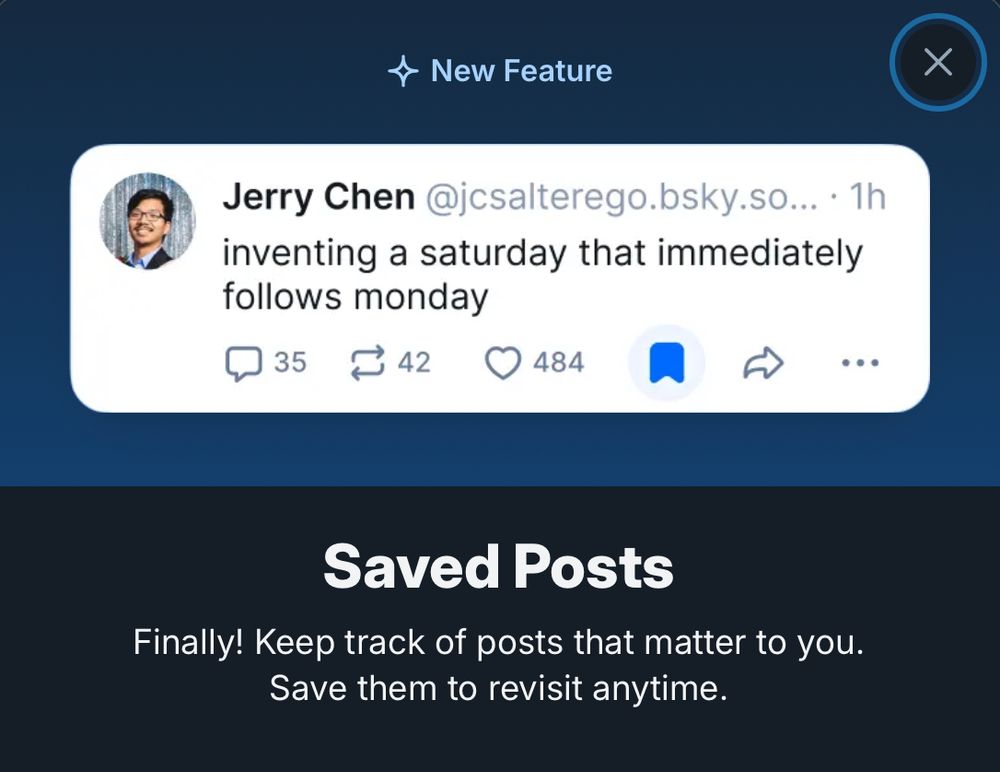Screen dimensions: 1000x772
Task: Open Jerry Chen's profile name link
Action: point(320,196)
